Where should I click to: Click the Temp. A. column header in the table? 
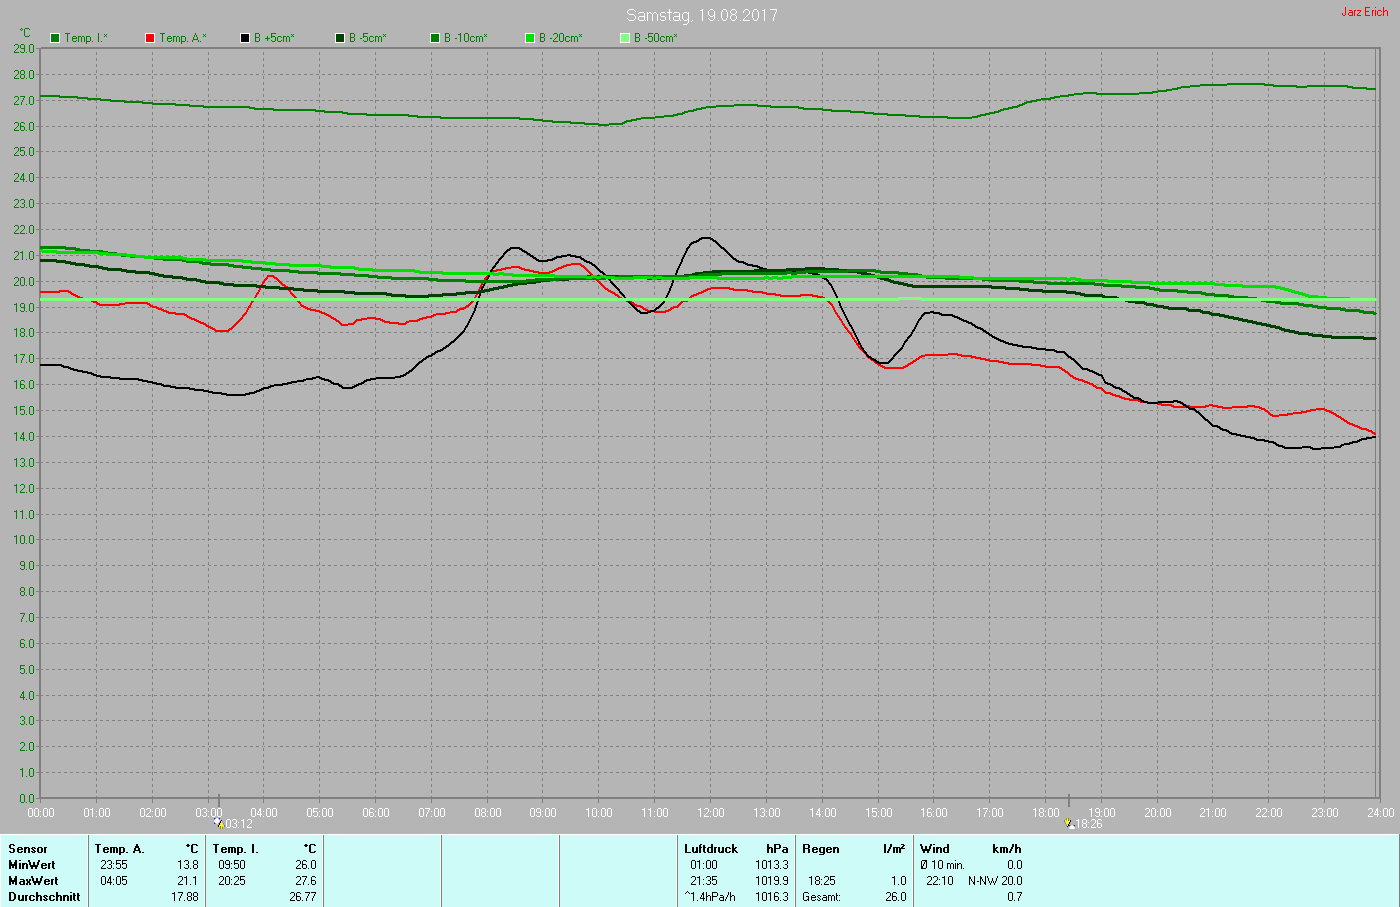pyautogui.click(x=120, y=849)
